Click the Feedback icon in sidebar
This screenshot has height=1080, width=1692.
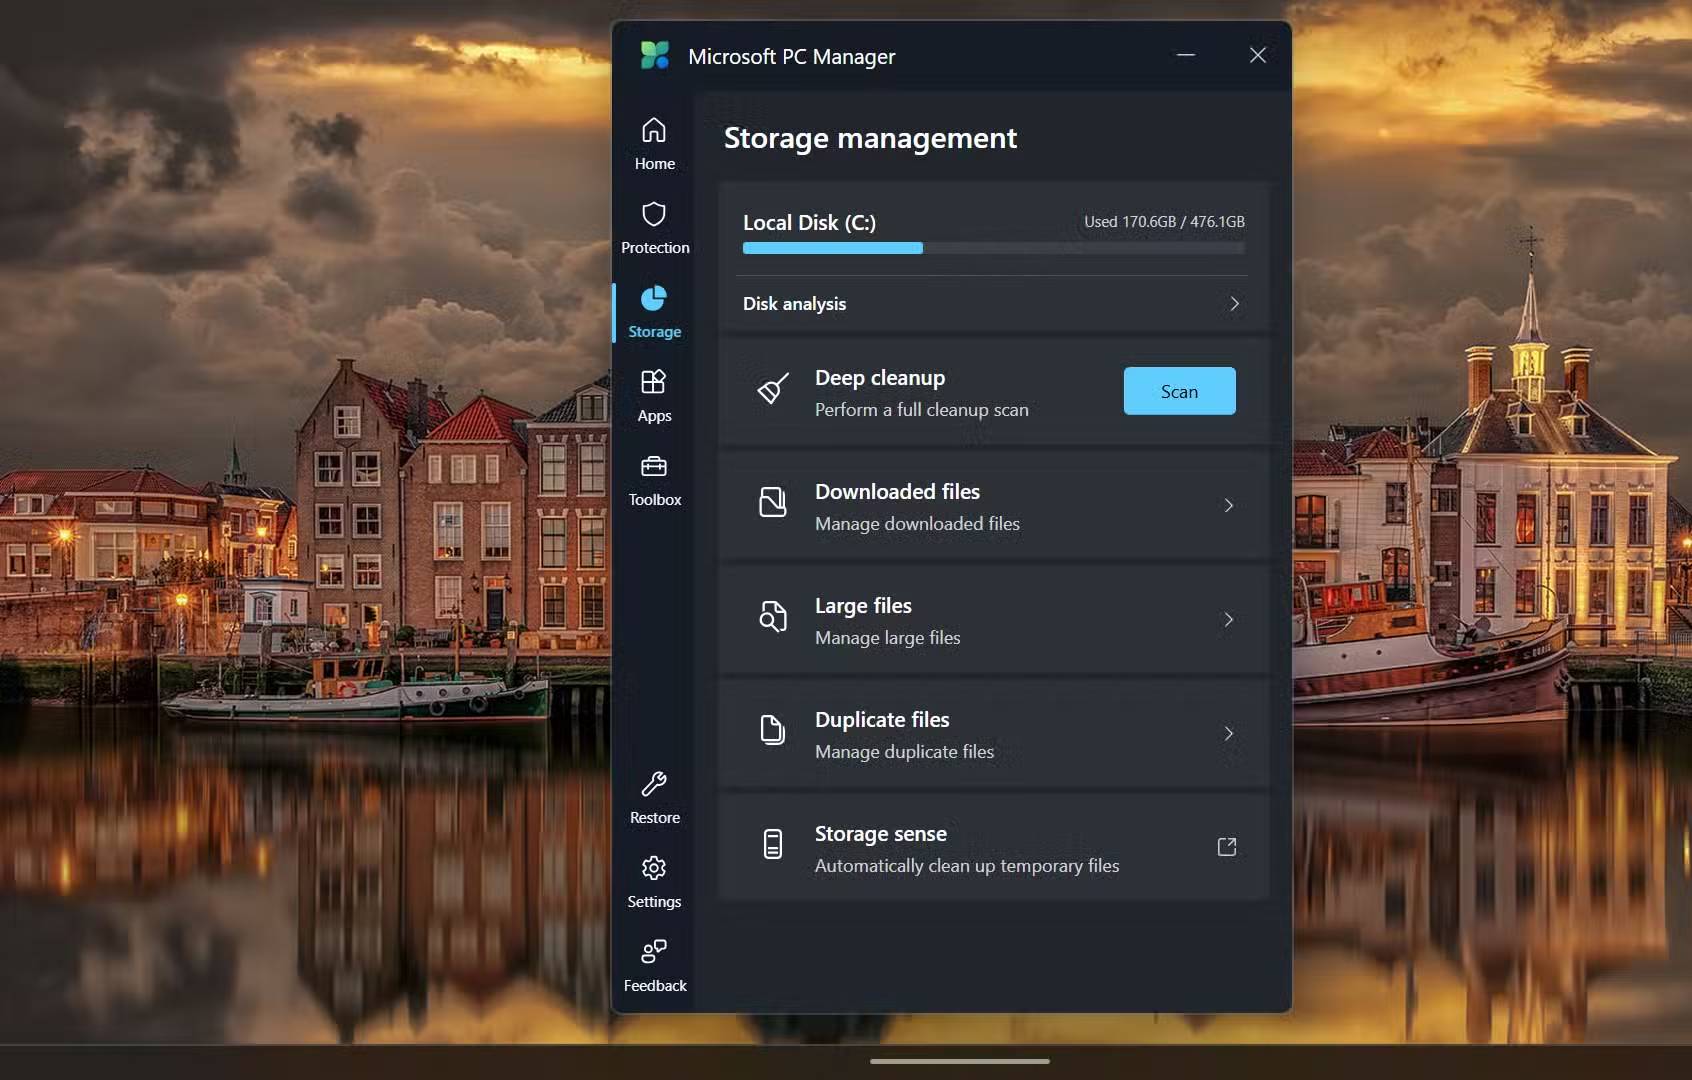click(x=654, y=952)
